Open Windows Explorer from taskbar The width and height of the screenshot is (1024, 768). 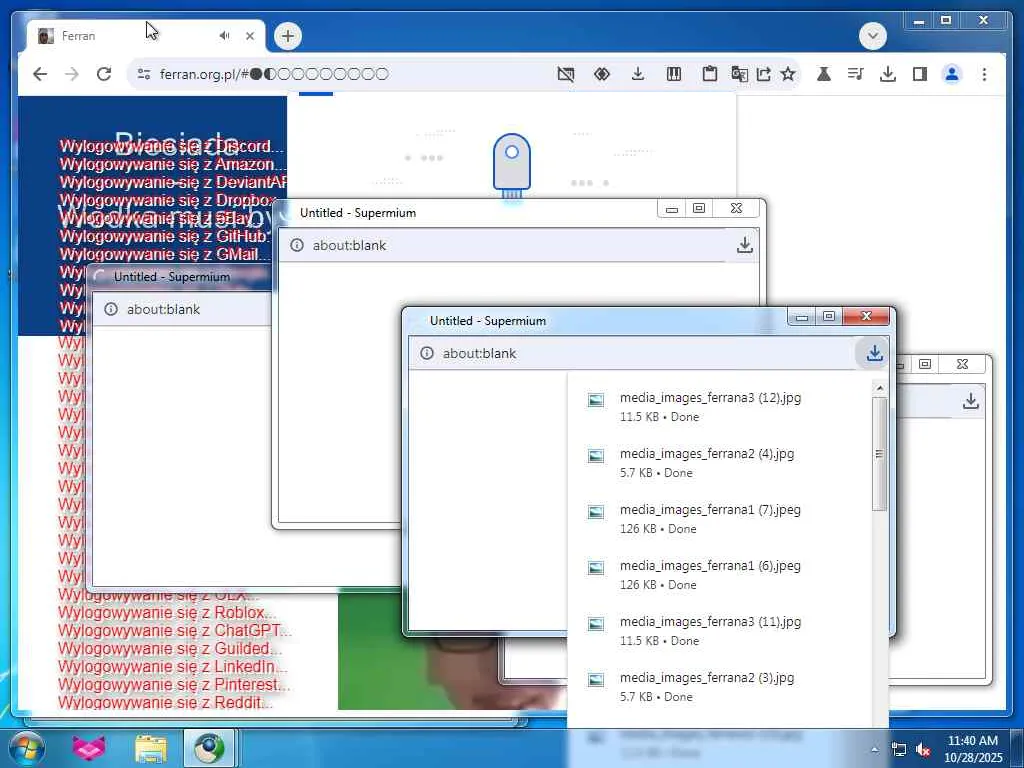150,748
